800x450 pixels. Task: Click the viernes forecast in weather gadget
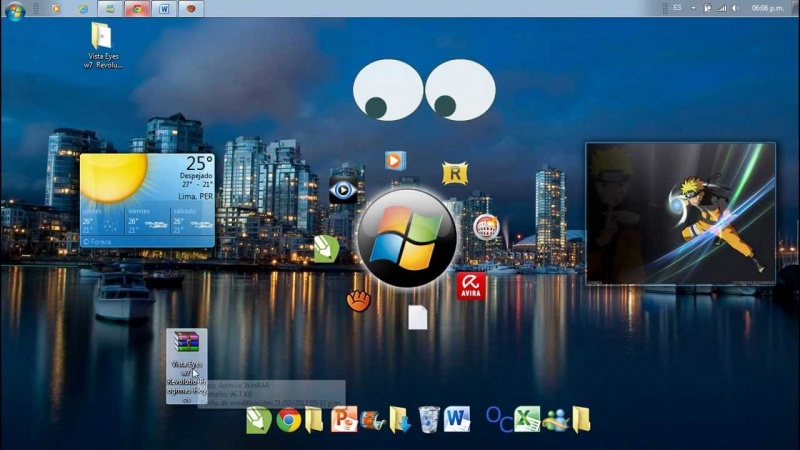[x=147, y=220]
